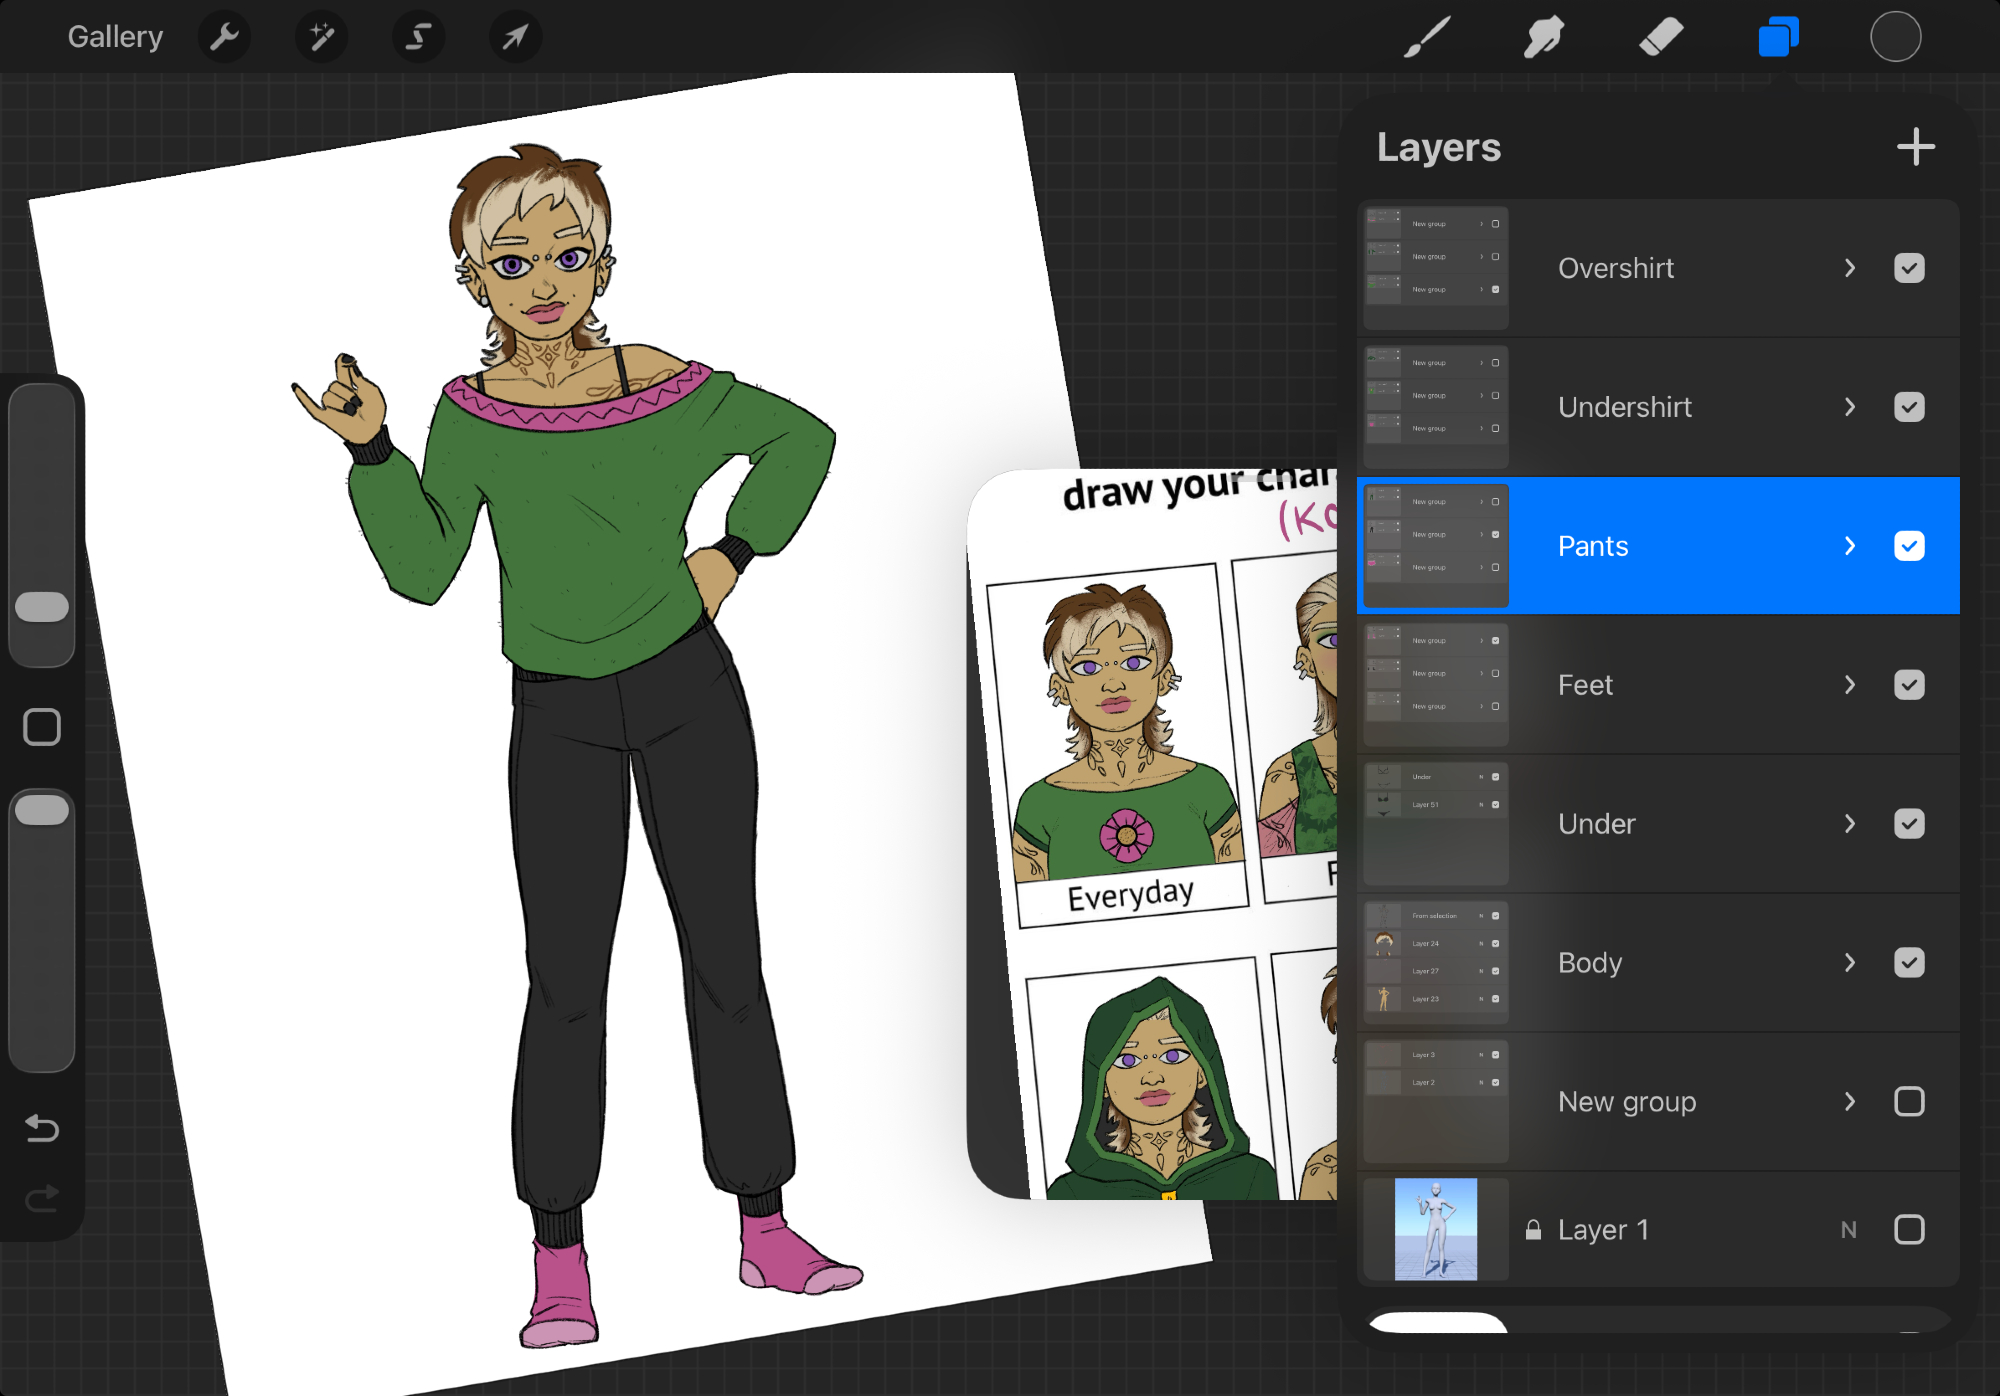Expand the Undershirt group chevron

tap(1849, 407)
